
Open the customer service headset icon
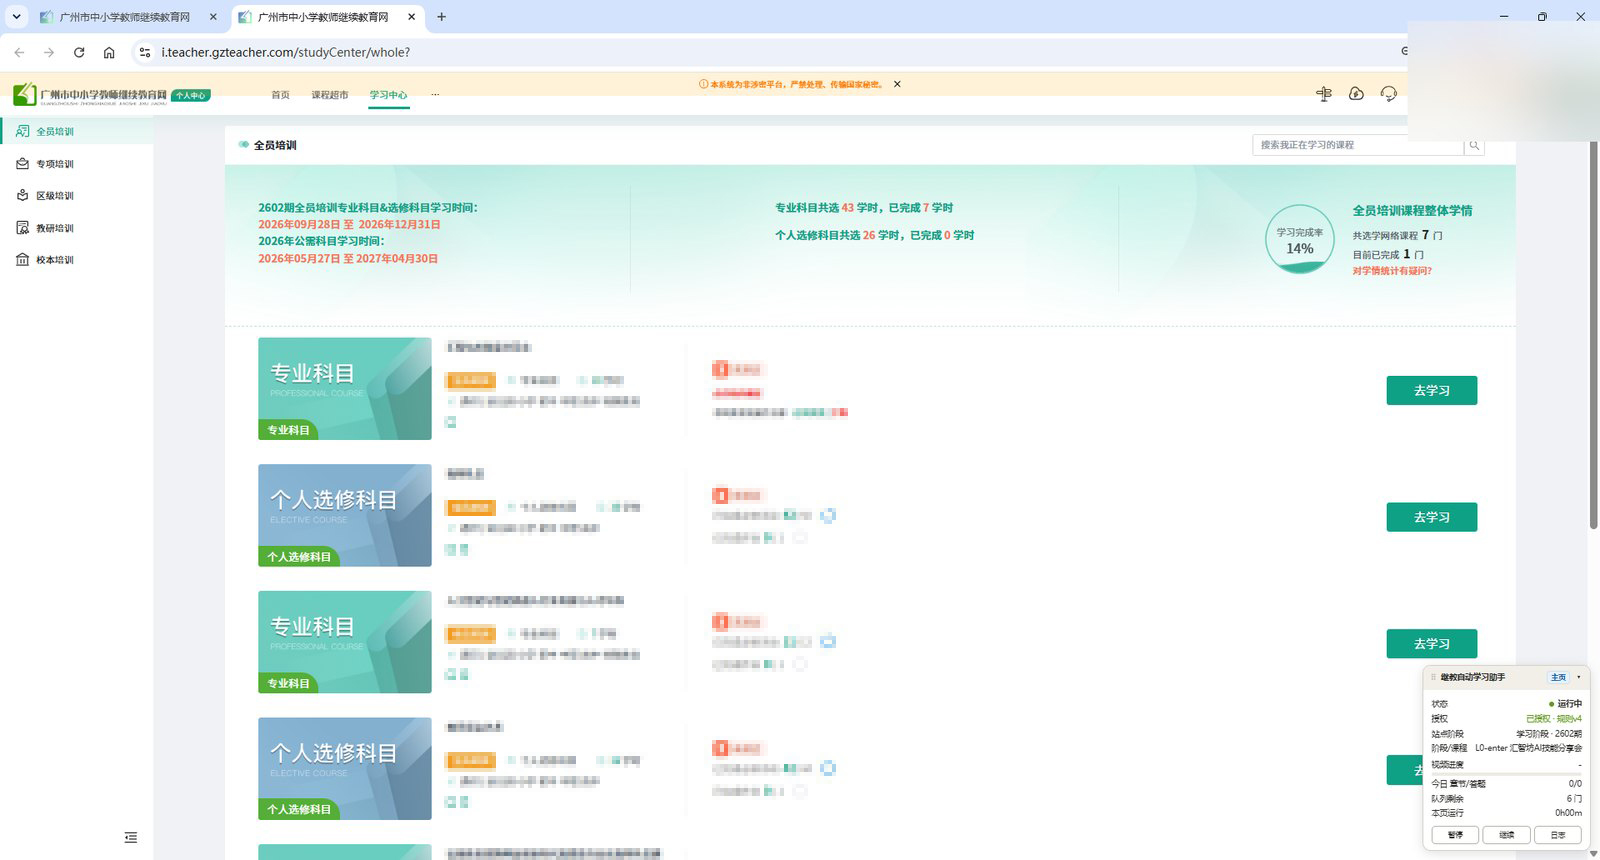(1389, 93)
